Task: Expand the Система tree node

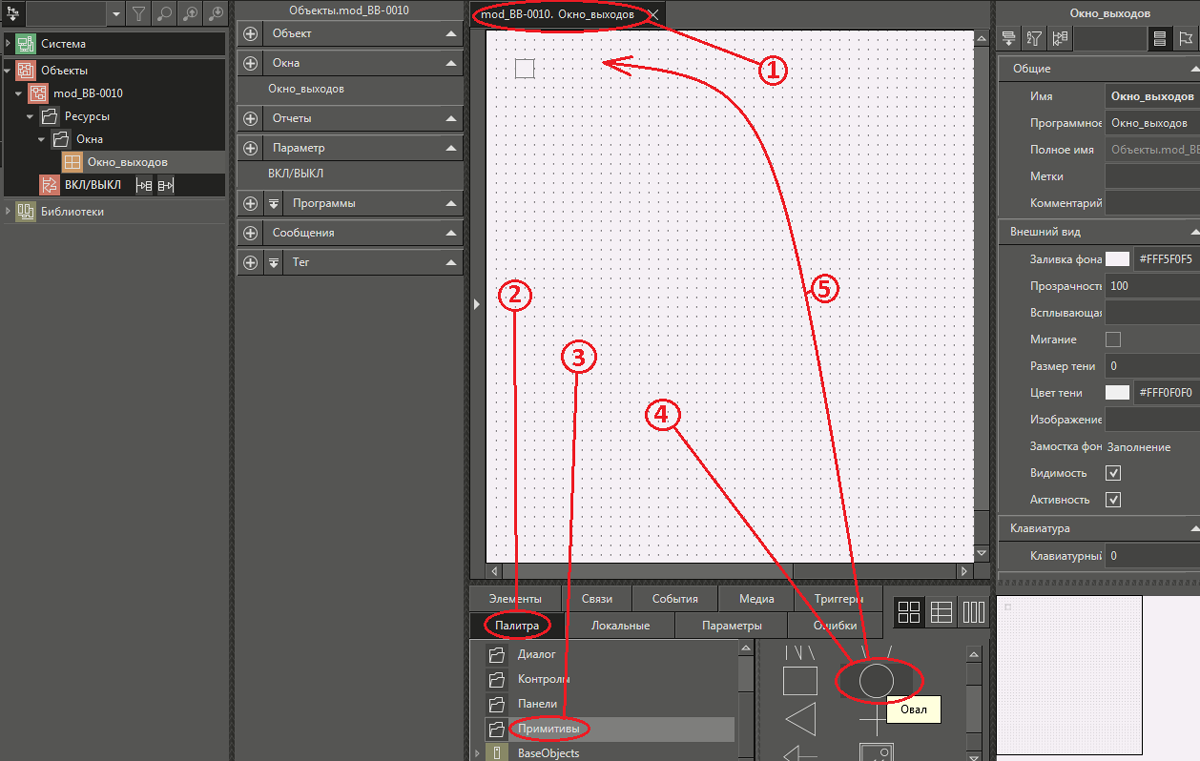Action: coord(9,44)
